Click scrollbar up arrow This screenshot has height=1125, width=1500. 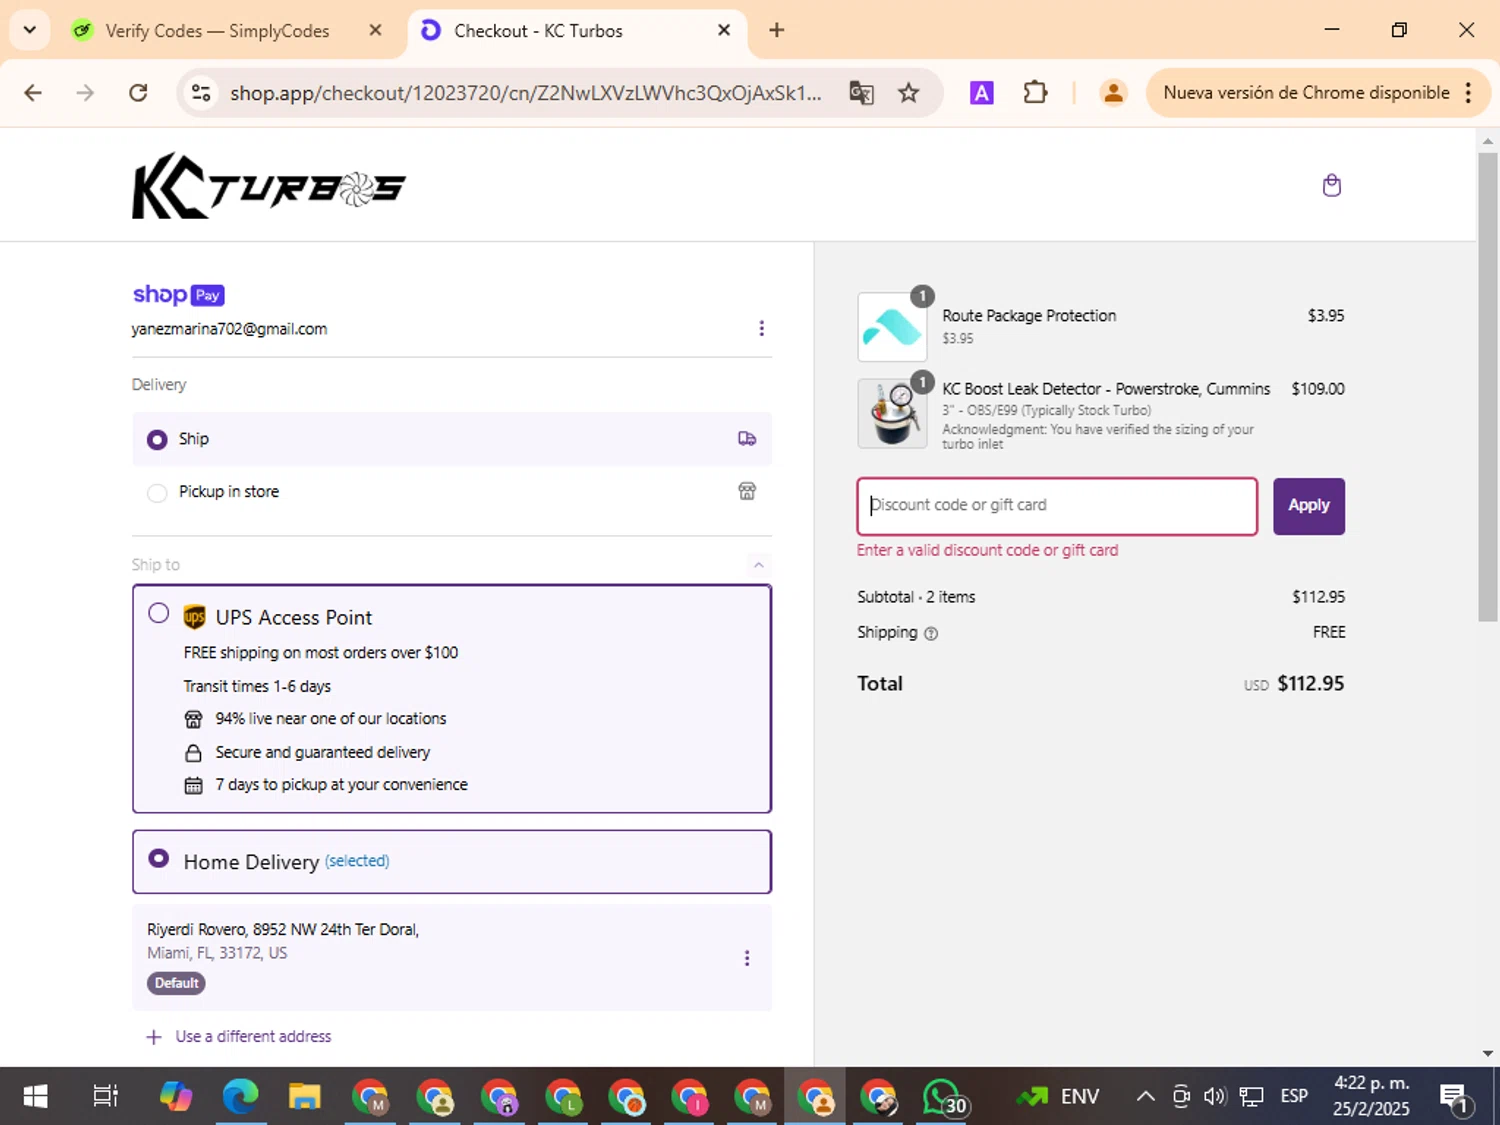1488,141
